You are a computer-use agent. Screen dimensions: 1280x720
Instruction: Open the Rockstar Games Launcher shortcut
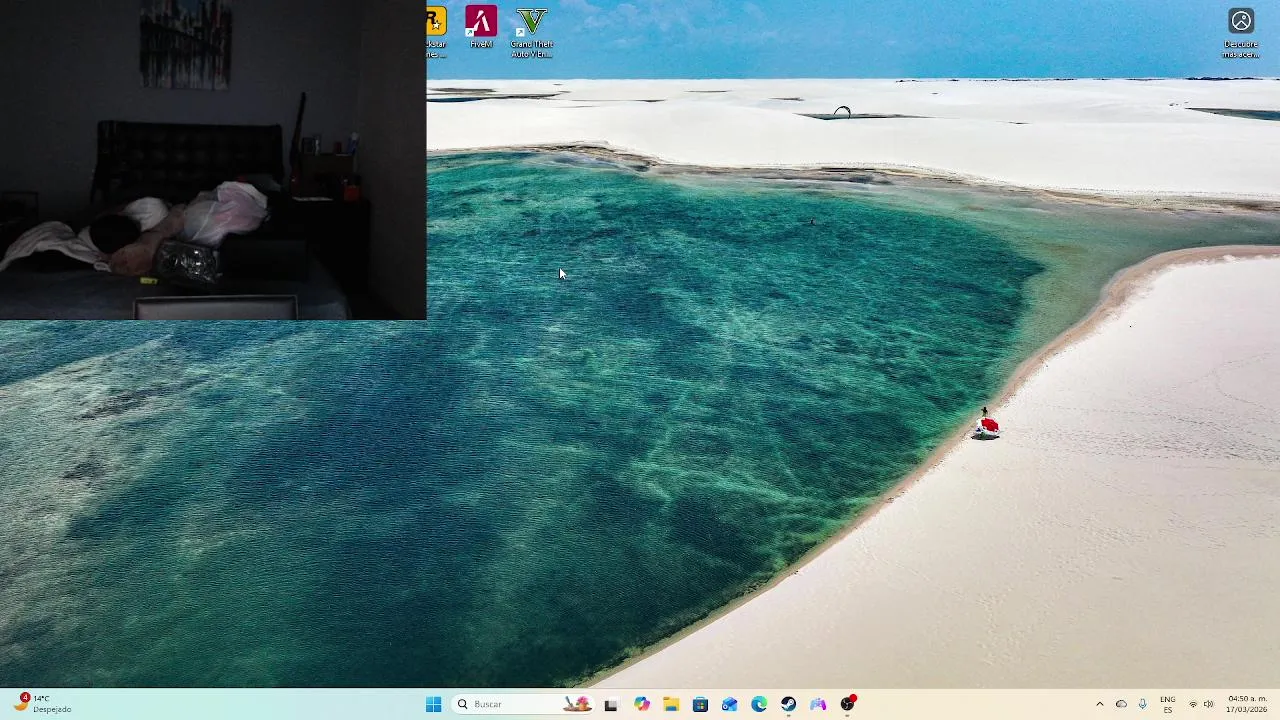436,32
